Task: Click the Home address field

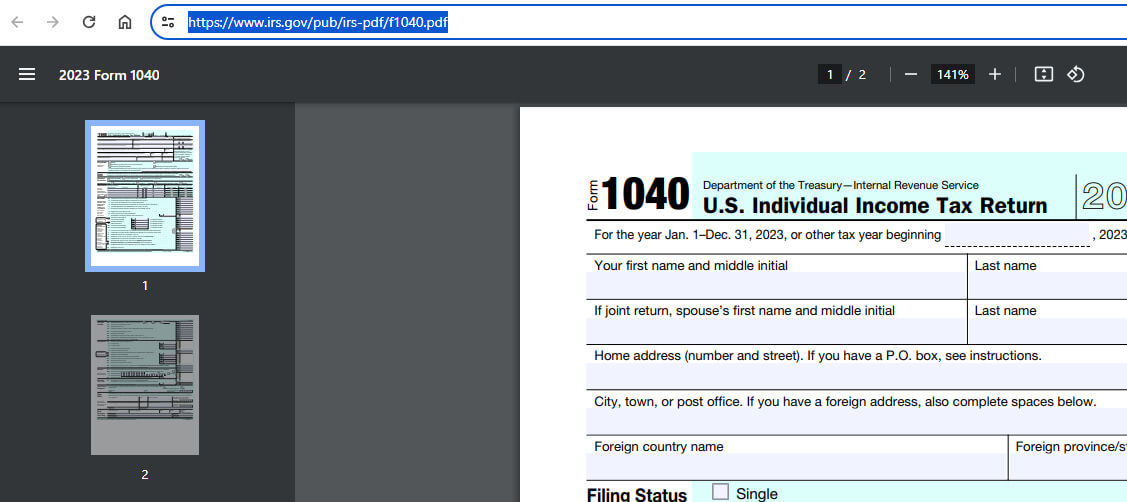Action: [x=857, y=376]
